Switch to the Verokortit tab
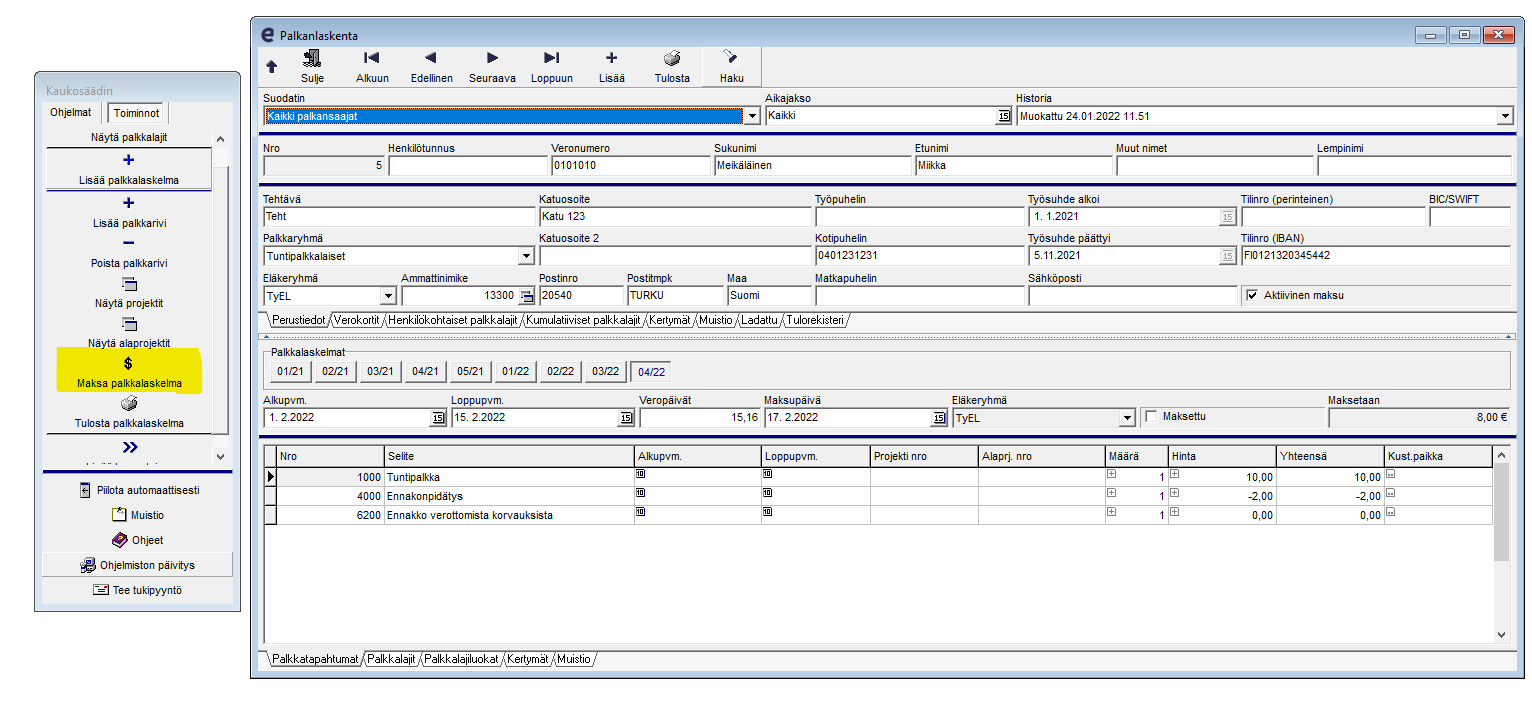Image resolution: width=1532 pixels, height=706 pixels. tap(356, 320)
